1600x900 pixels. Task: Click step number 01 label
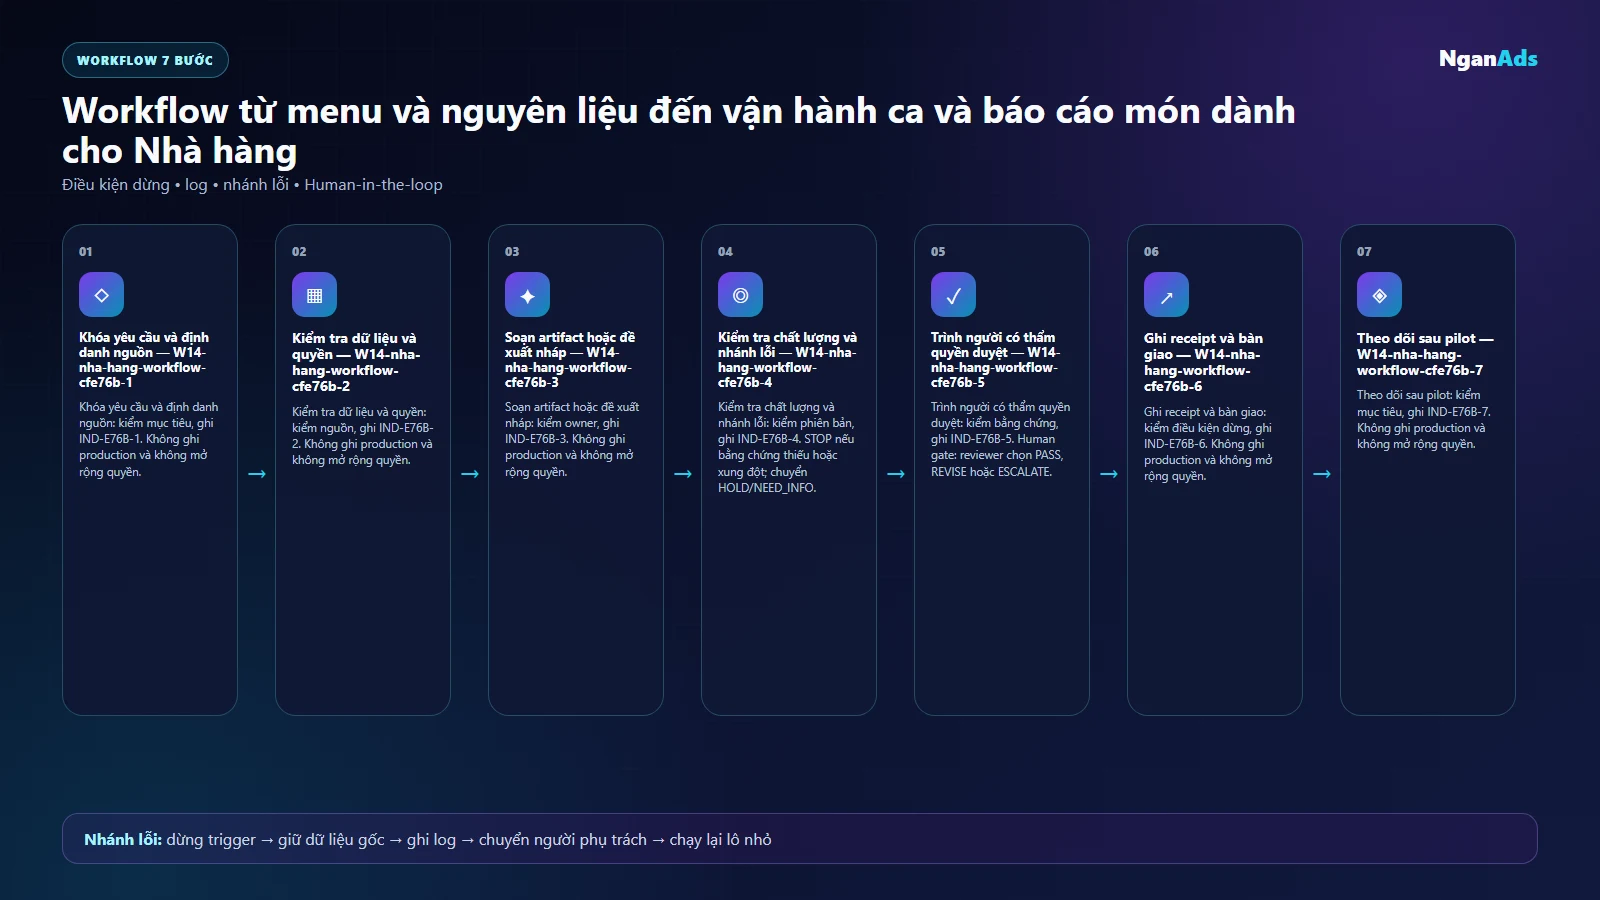(x=86, y=251)
